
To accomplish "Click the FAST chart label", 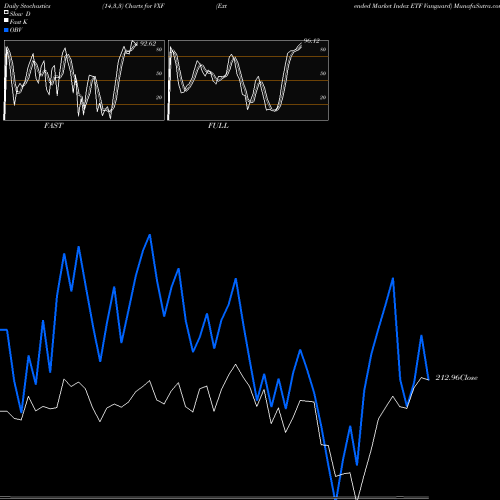I will tap(53, 125).
